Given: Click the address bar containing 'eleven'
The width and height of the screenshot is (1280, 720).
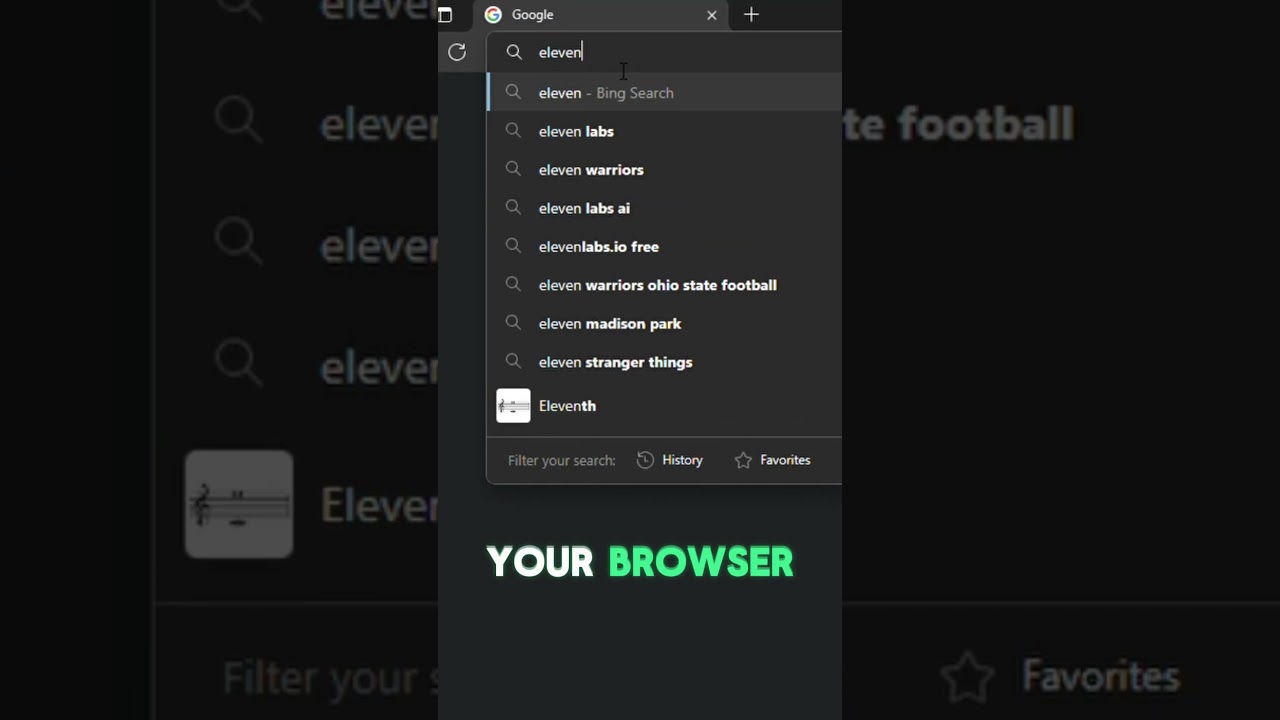Looking at the screenshot, I should pos(664,52).
